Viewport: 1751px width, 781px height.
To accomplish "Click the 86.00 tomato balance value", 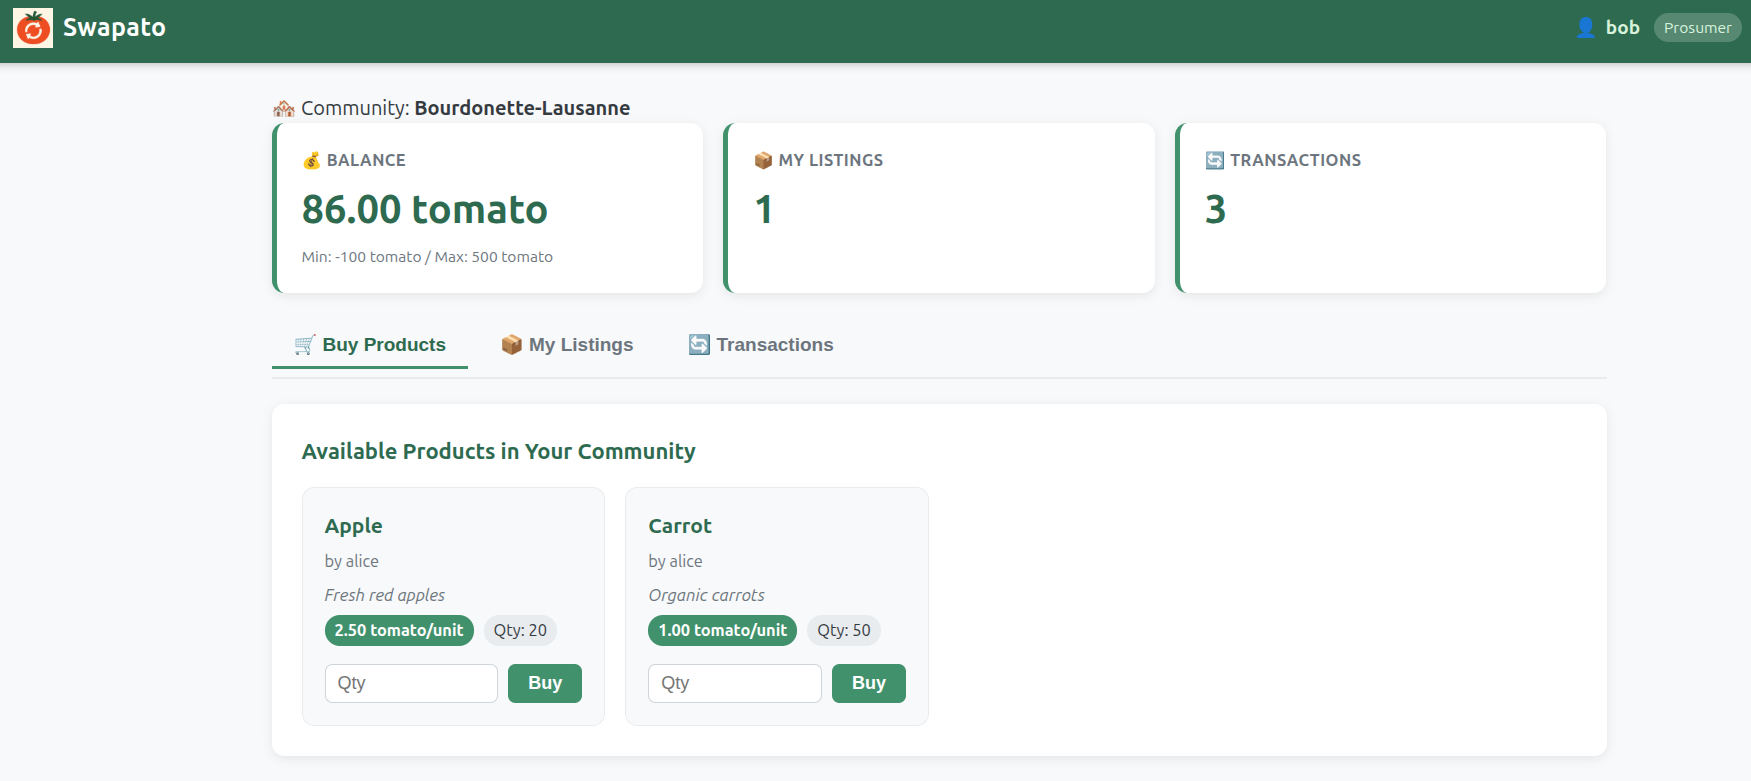I will (x=425, y=209).
